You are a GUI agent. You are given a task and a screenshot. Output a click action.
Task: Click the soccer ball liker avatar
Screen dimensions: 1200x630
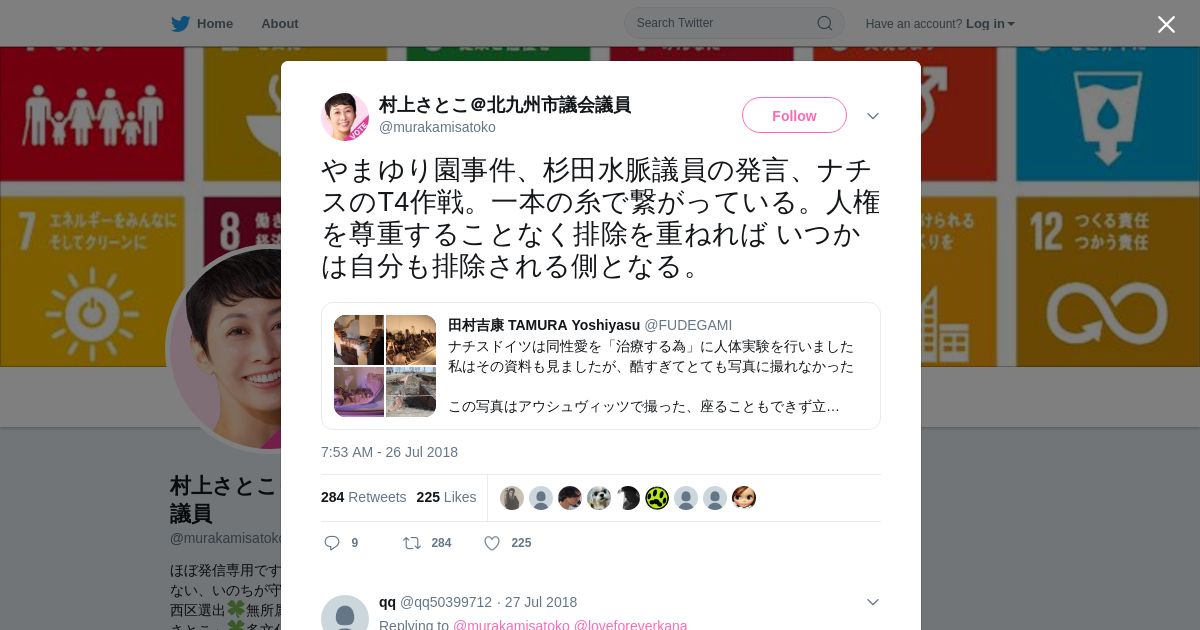pos(599,498)
